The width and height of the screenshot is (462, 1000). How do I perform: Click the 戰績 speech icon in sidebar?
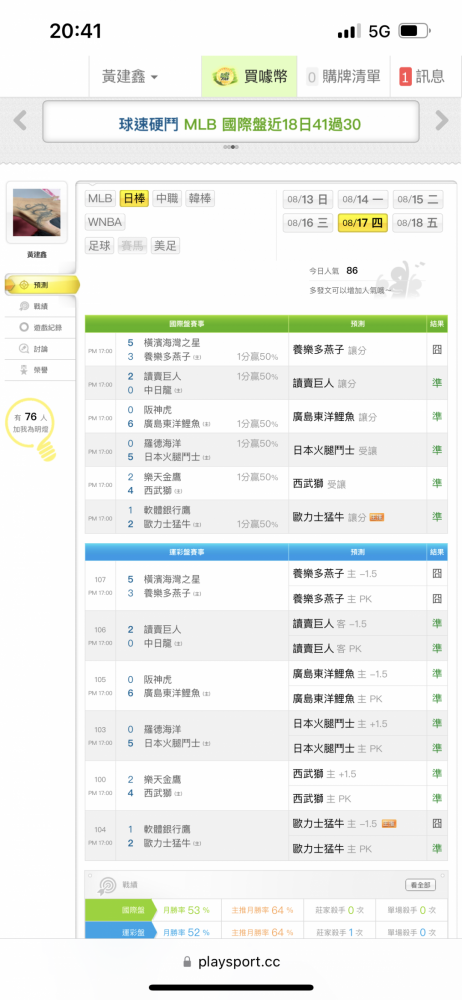click(24, 306)
